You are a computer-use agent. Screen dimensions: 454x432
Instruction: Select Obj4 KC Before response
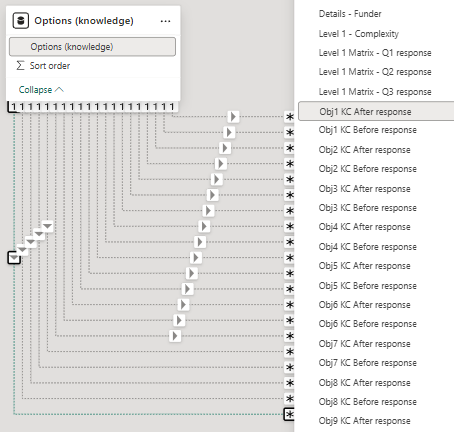click(368, 247)
